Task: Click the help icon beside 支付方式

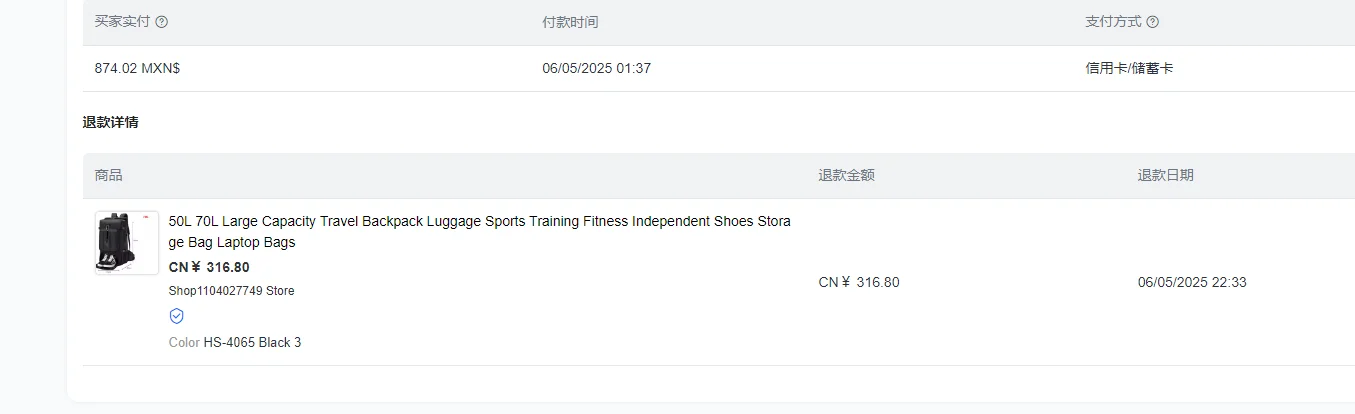Action: pyautogui.click(x=1152, y=22)
